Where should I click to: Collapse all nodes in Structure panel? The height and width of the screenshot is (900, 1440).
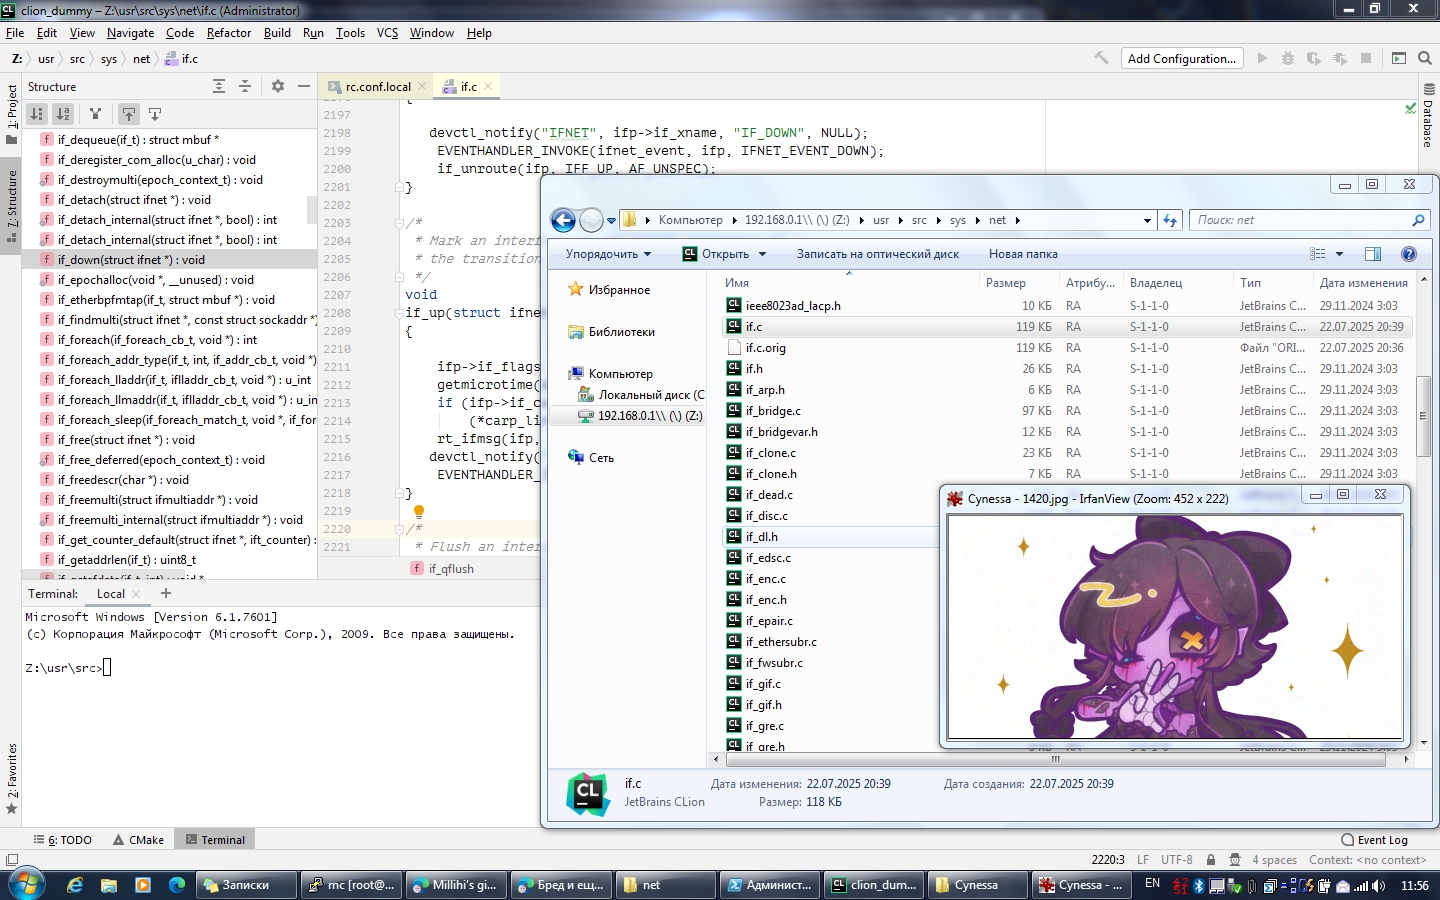(245, 87)
